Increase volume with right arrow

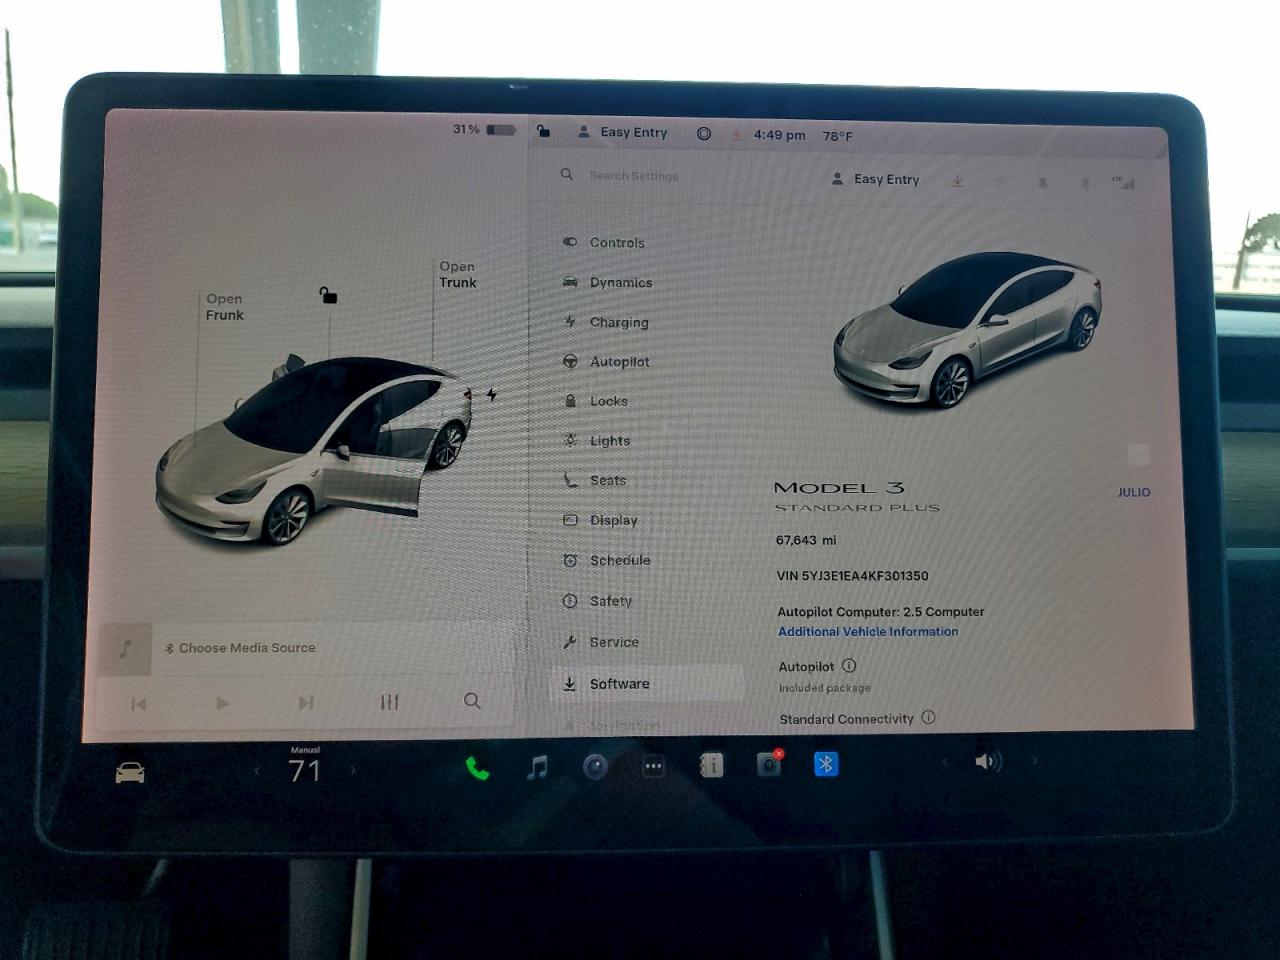pos(1034,761)
